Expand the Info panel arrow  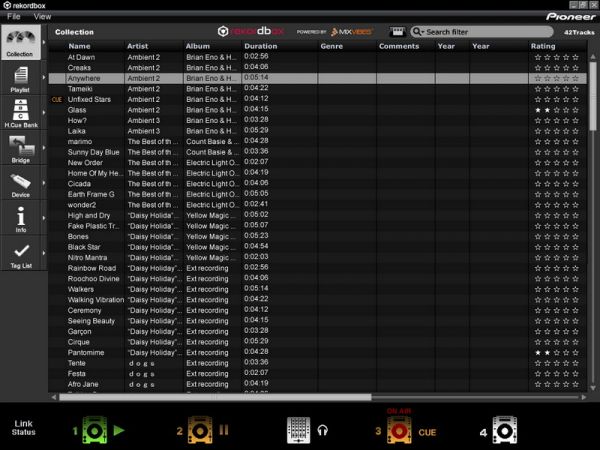click(44, 218)
